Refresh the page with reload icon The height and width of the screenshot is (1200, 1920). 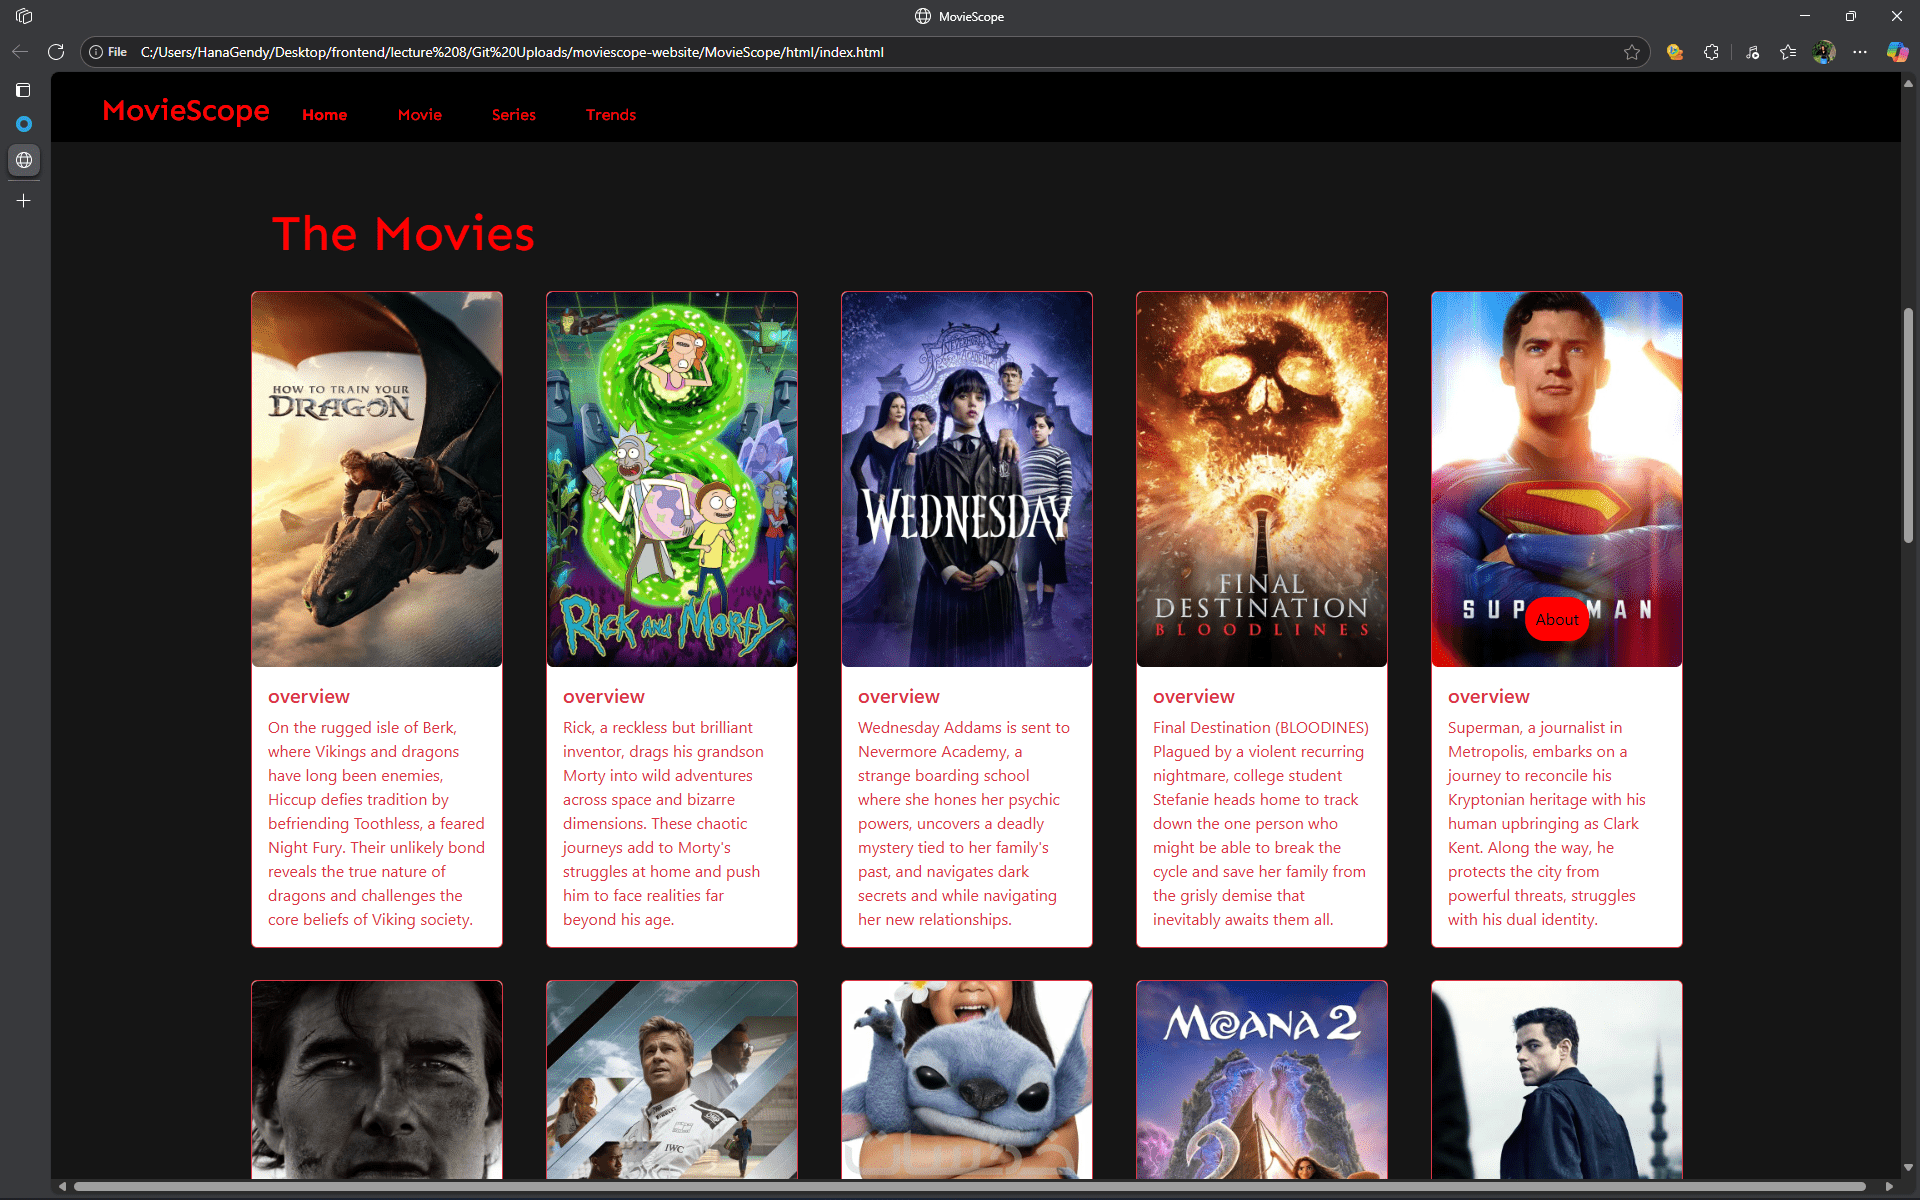(x=56, y=52)
